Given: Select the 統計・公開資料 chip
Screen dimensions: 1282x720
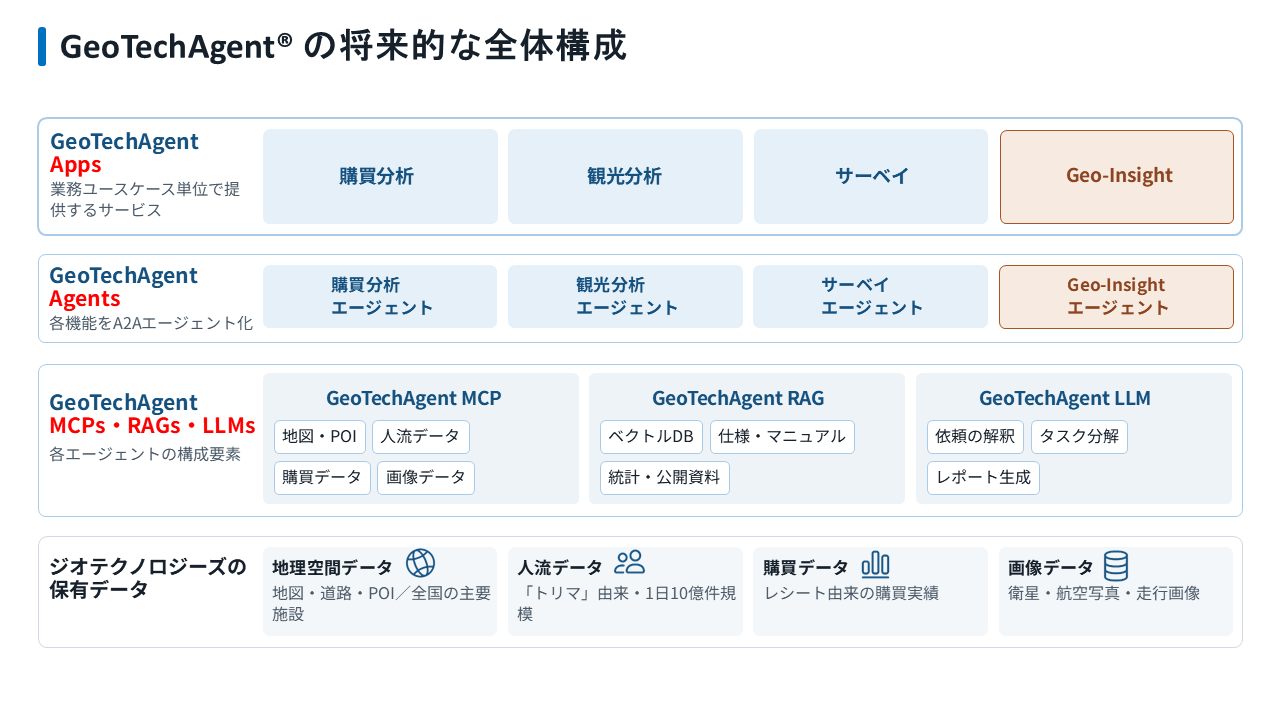Looking at the screenshot, I should [665, 478].
